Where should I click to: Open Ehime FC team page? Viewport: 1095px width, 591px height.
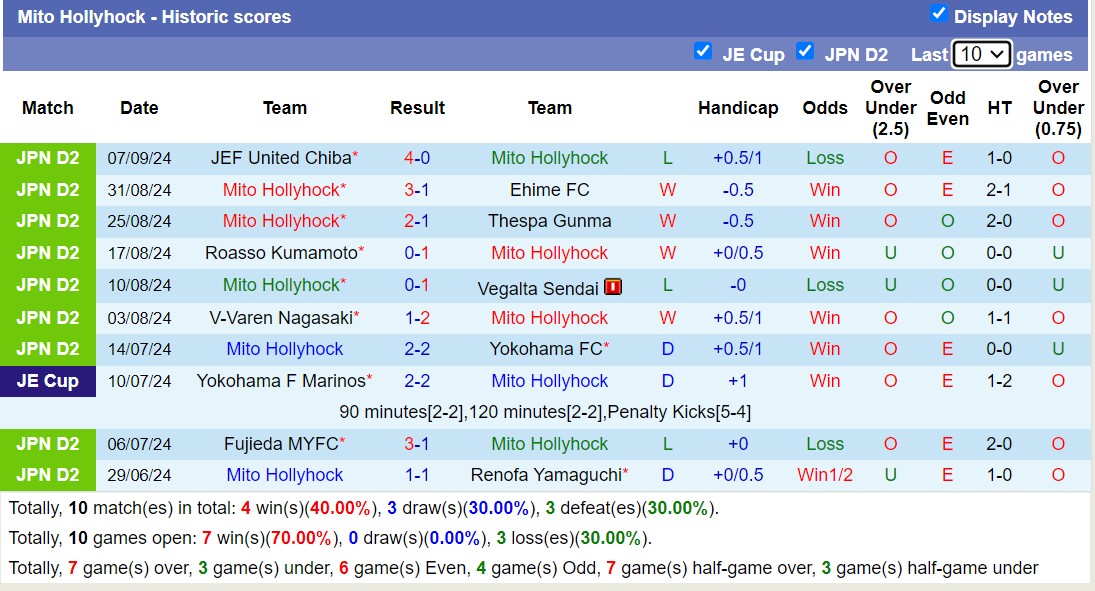(549, 190)
